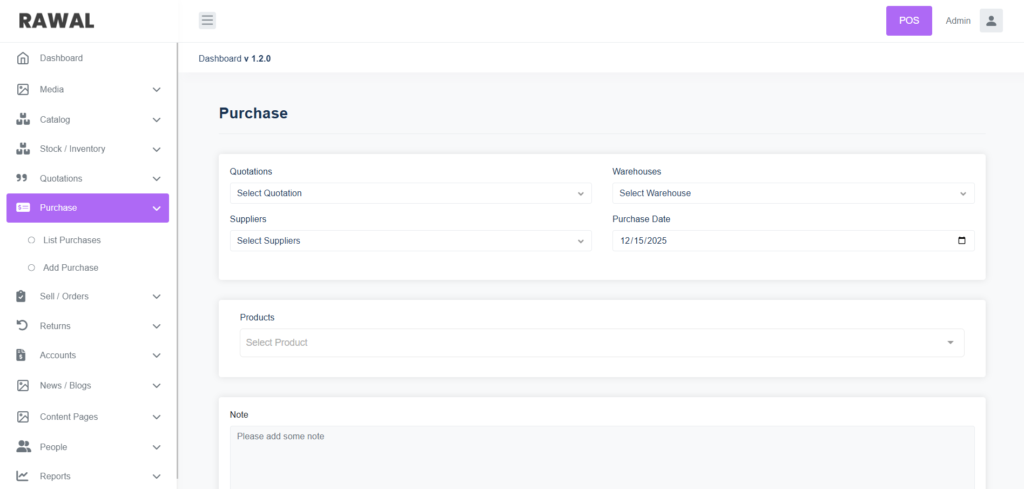Image resolution: width=1024 pixels, height=489 pixels.
Task: Open the calendar picker on Purchase Date
Action: coord(961,241)
